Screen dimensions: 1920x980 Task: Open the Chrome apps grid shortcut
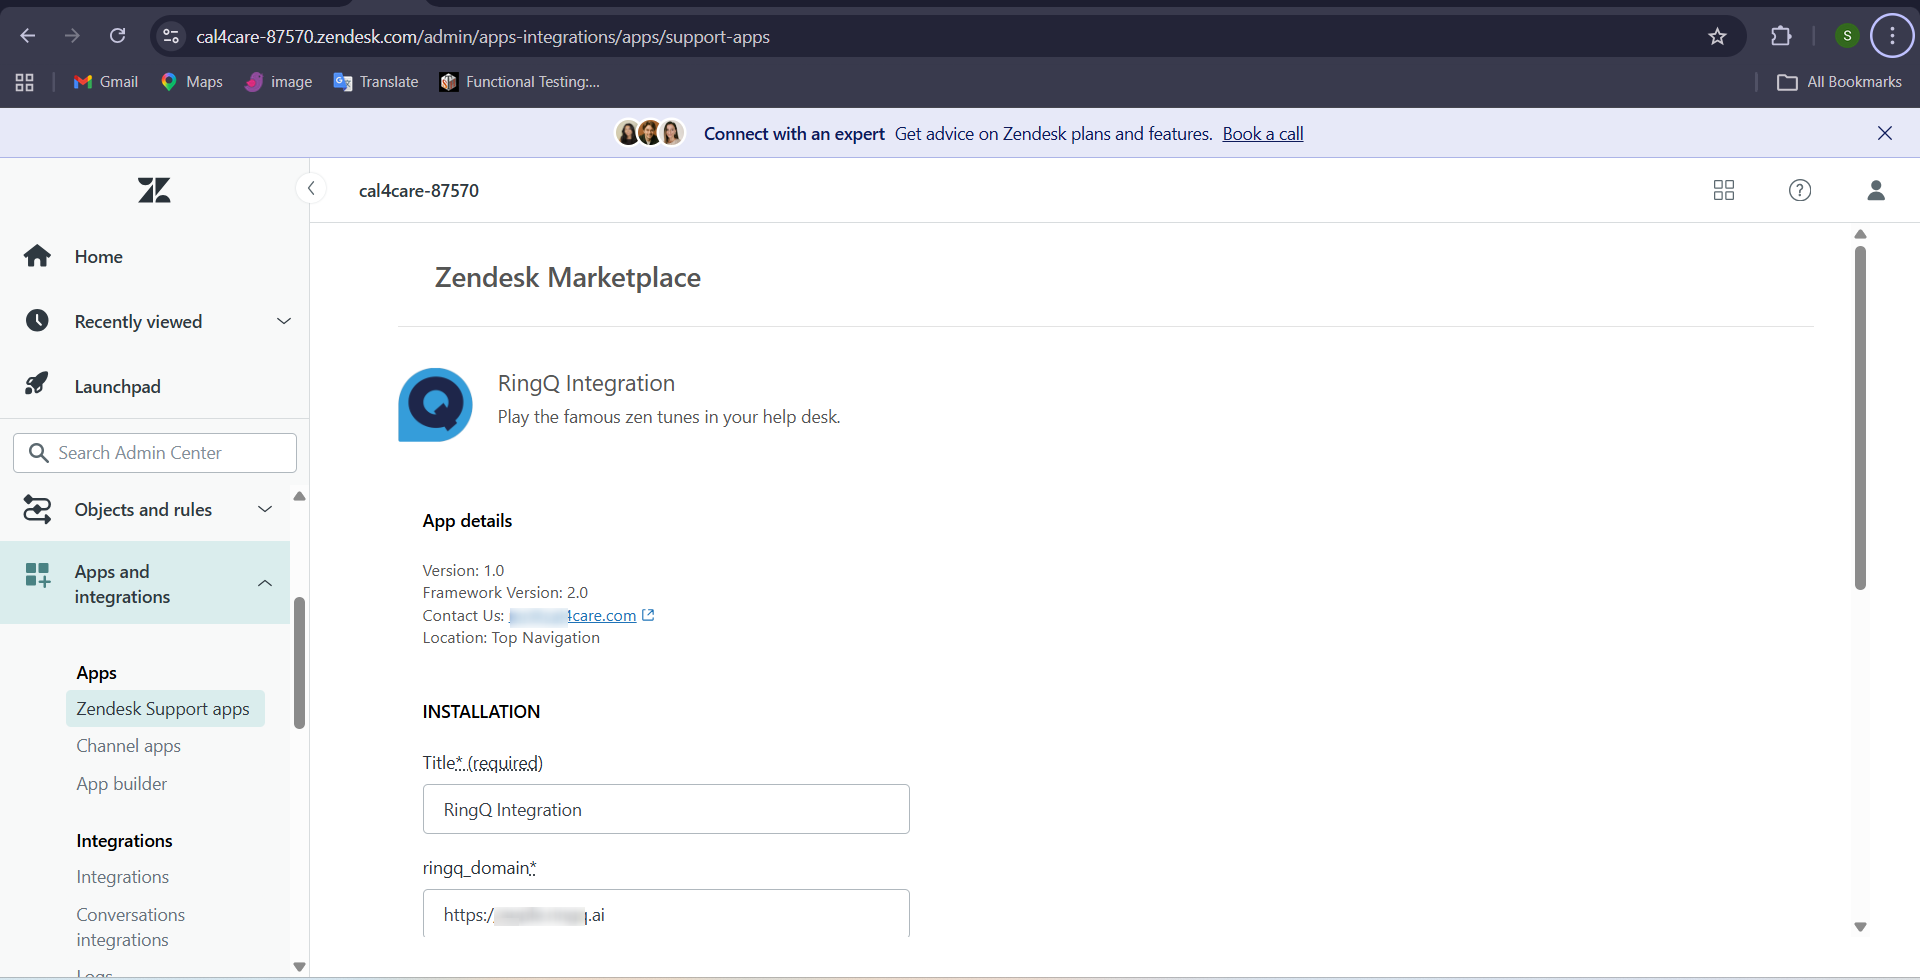(x=25, y=82)
